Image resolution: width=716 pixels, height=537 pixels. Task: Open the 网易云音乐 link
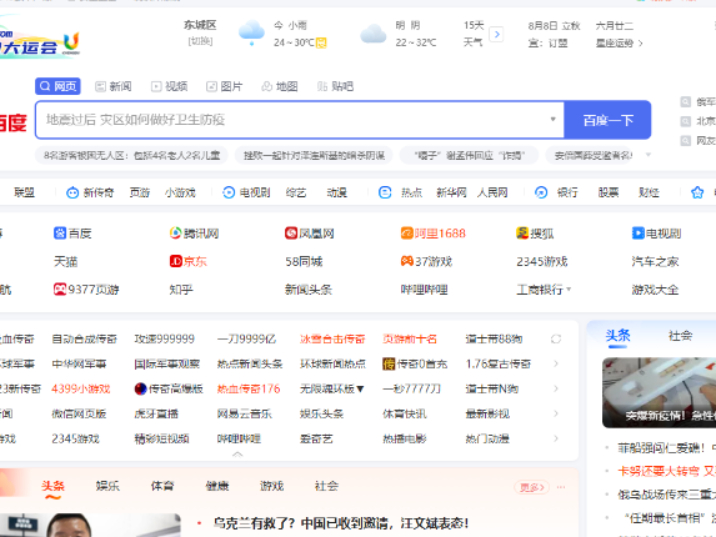[x=244, y=414]
